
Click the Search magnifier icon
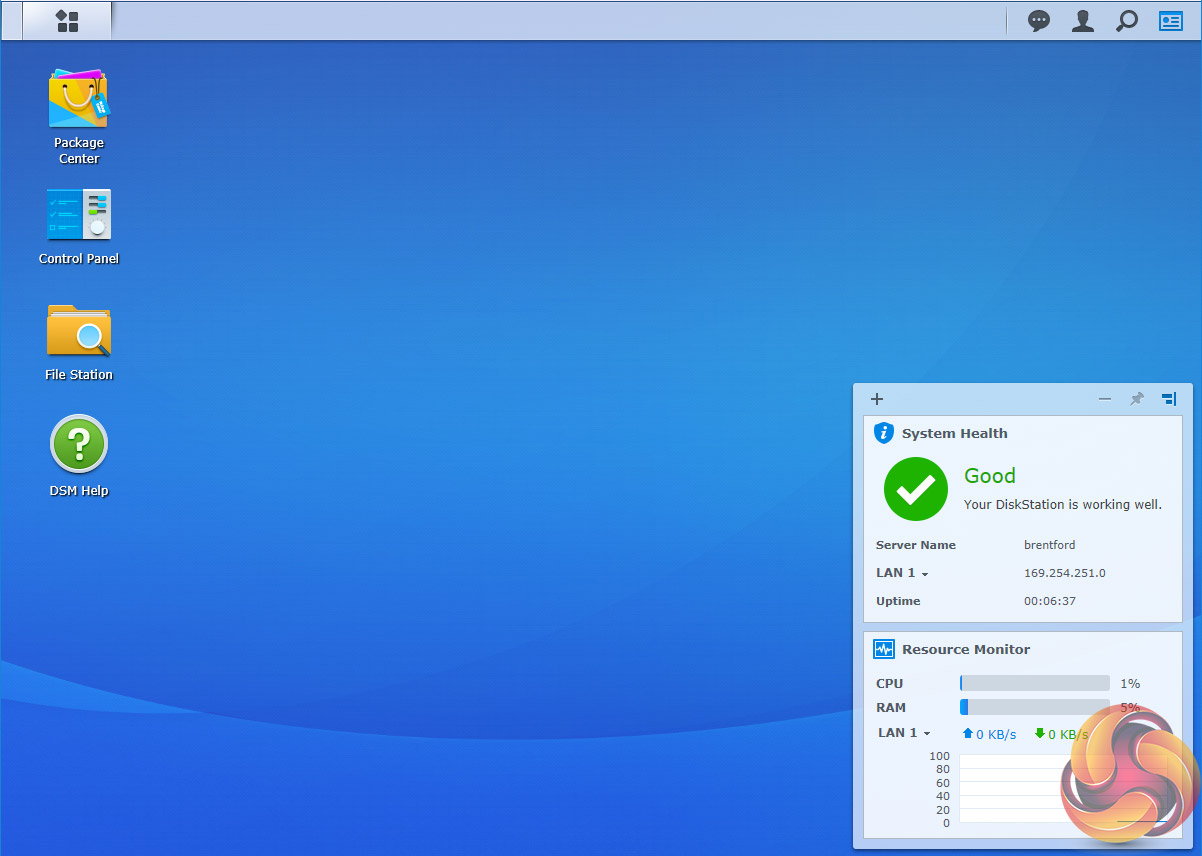pyautogui.click(x=1127, y=21)
